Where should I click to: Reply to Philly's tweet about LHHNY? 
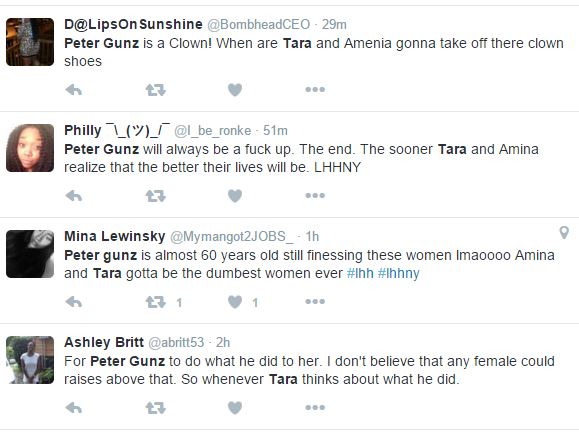pos(73,196)
